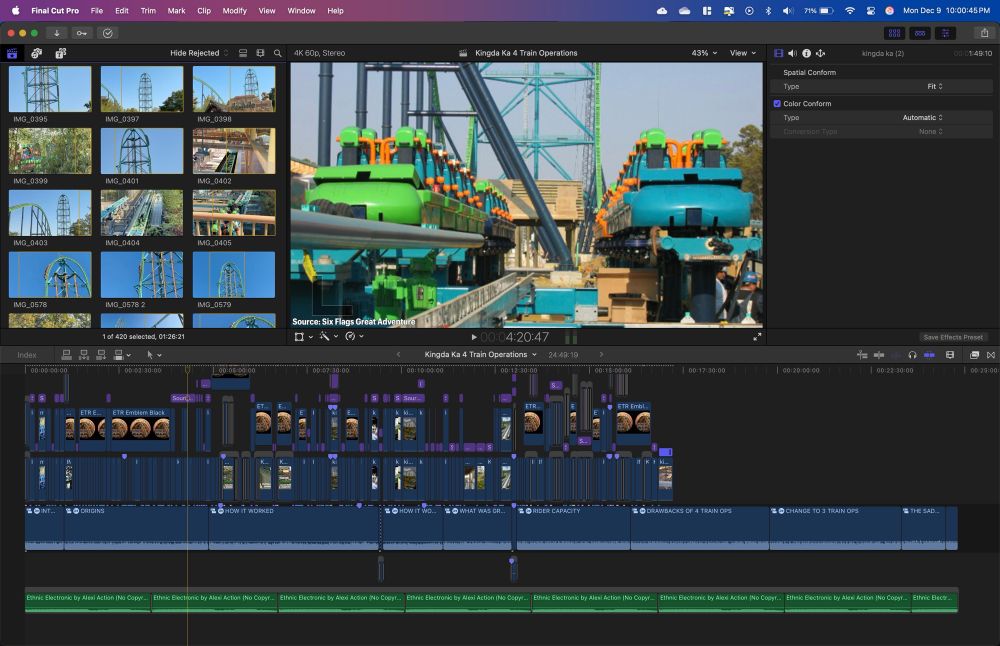Toggle browser filmstrip or list view
The height and width of the screenshot is (646, 1000).
pyautogui.click(x=243, y=54)
